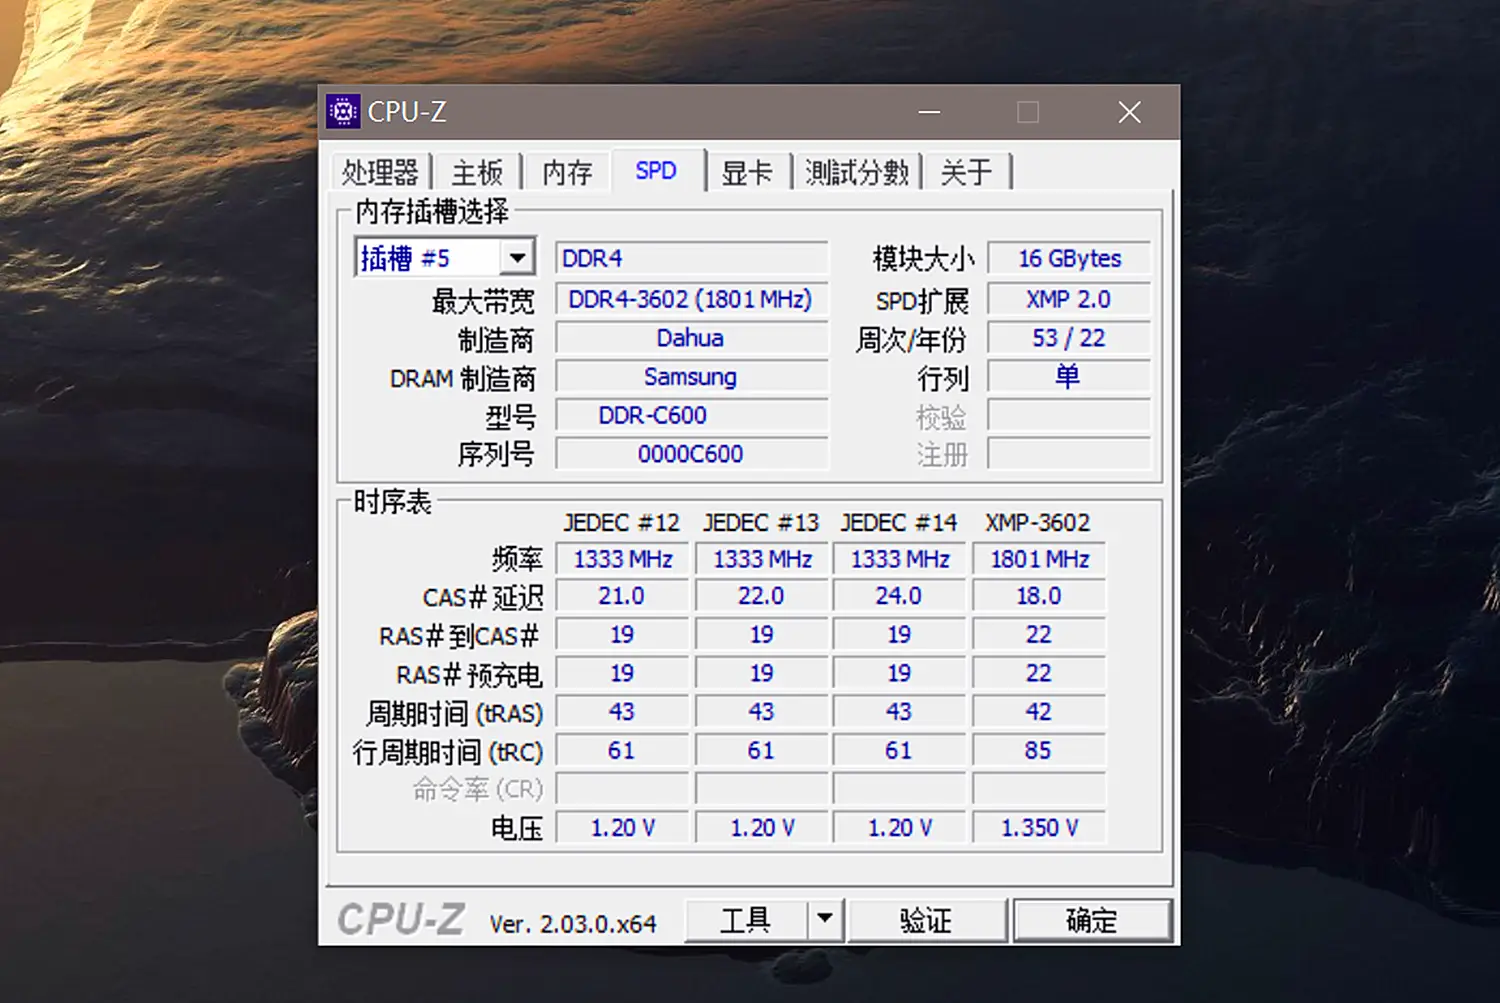The width and height of the screenshot is (1500, 1003).
Task: Click the CPU-Z app icon in title bar
Action: tap(343, 112)
